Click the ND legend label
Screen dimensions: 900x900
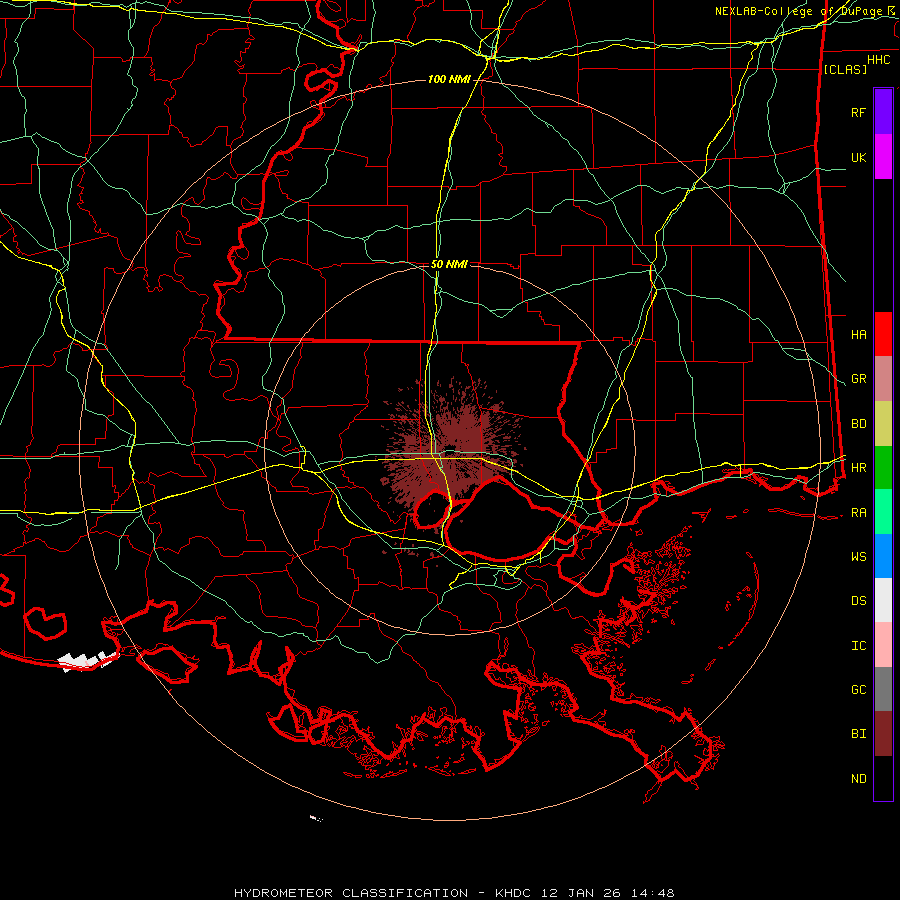point(858,779)
